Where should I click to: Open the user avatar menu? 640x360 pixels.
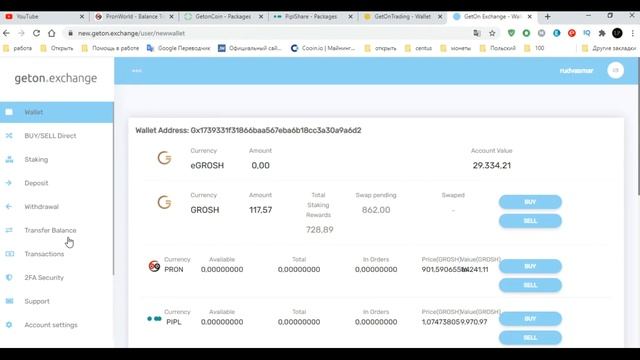point(616,70)
